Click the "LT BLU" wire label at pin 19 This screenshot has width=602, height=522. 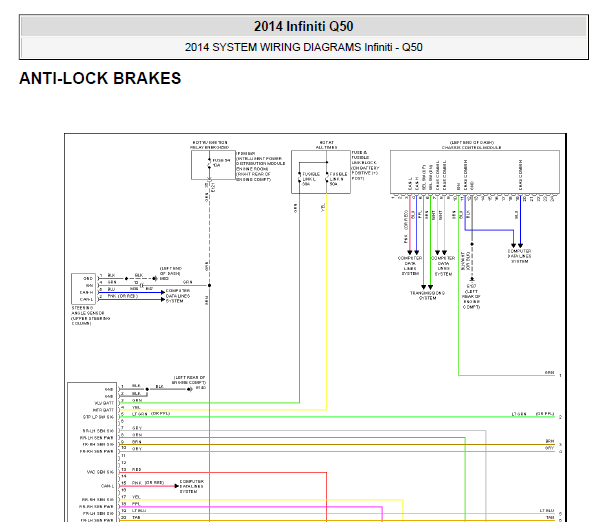click(139, 510)
